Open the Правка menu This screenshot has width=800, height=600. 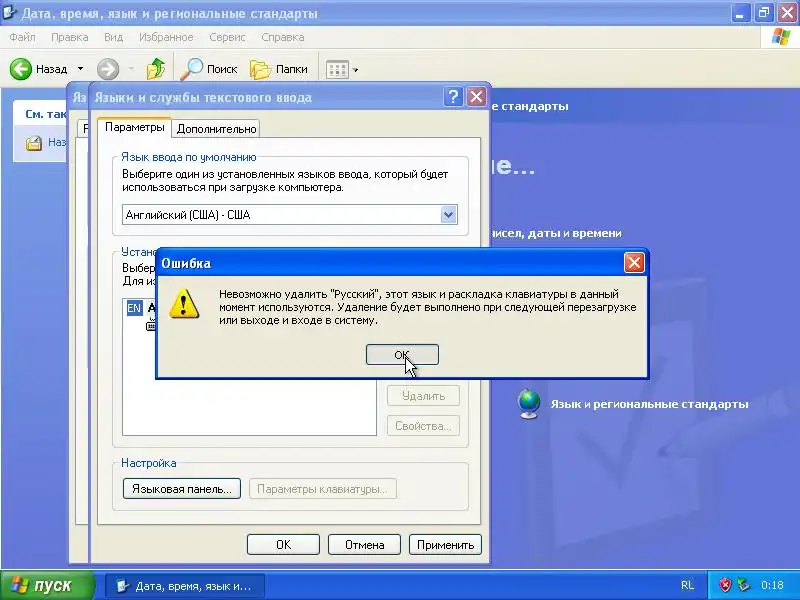click(x=69, y=37)
